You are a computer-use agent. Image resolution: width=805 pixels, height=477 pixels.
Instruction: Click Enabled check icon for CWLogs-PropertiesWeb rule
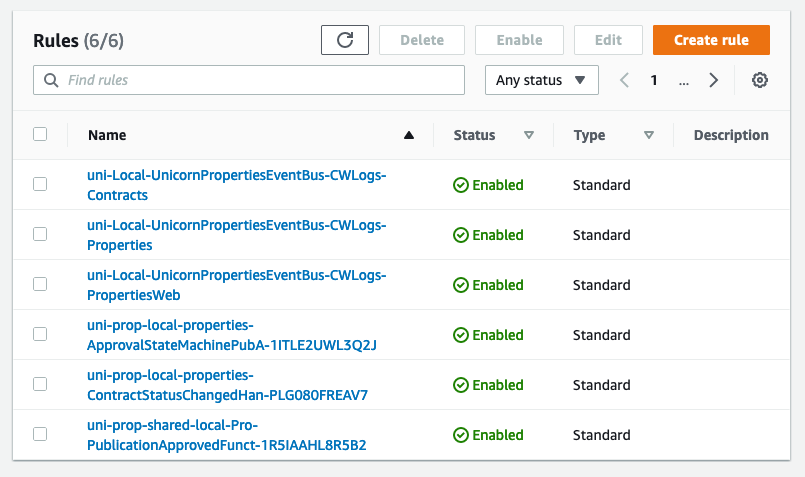click(x=461, y=285)
